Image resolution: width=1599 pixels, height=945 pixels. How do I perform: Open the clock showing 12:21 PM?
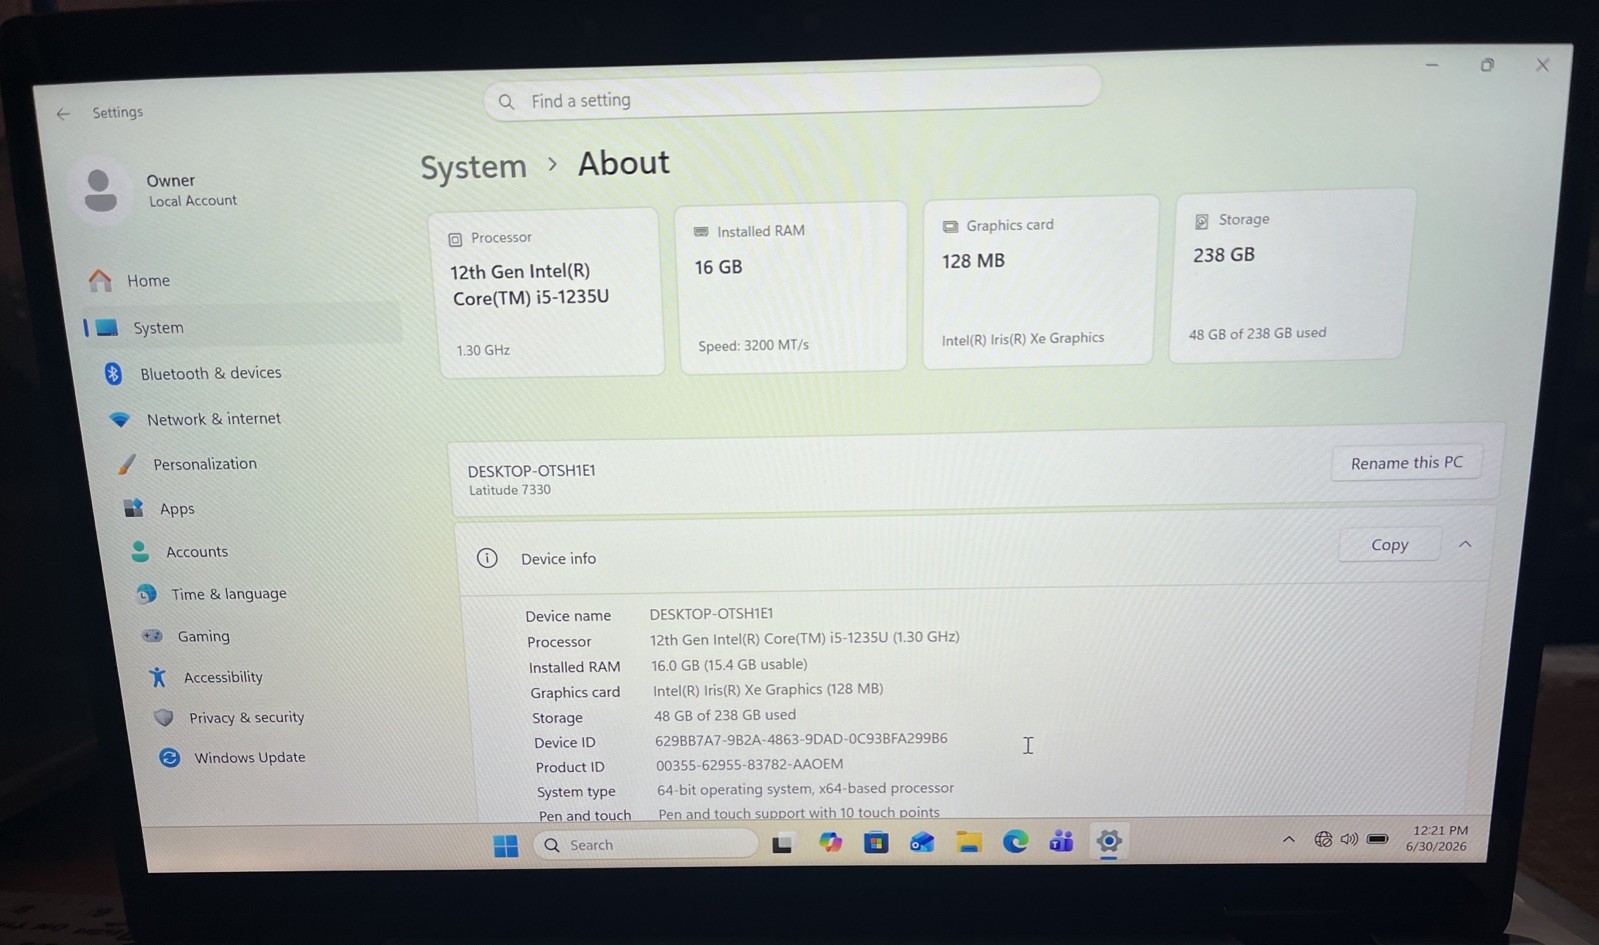point(1438,838)
